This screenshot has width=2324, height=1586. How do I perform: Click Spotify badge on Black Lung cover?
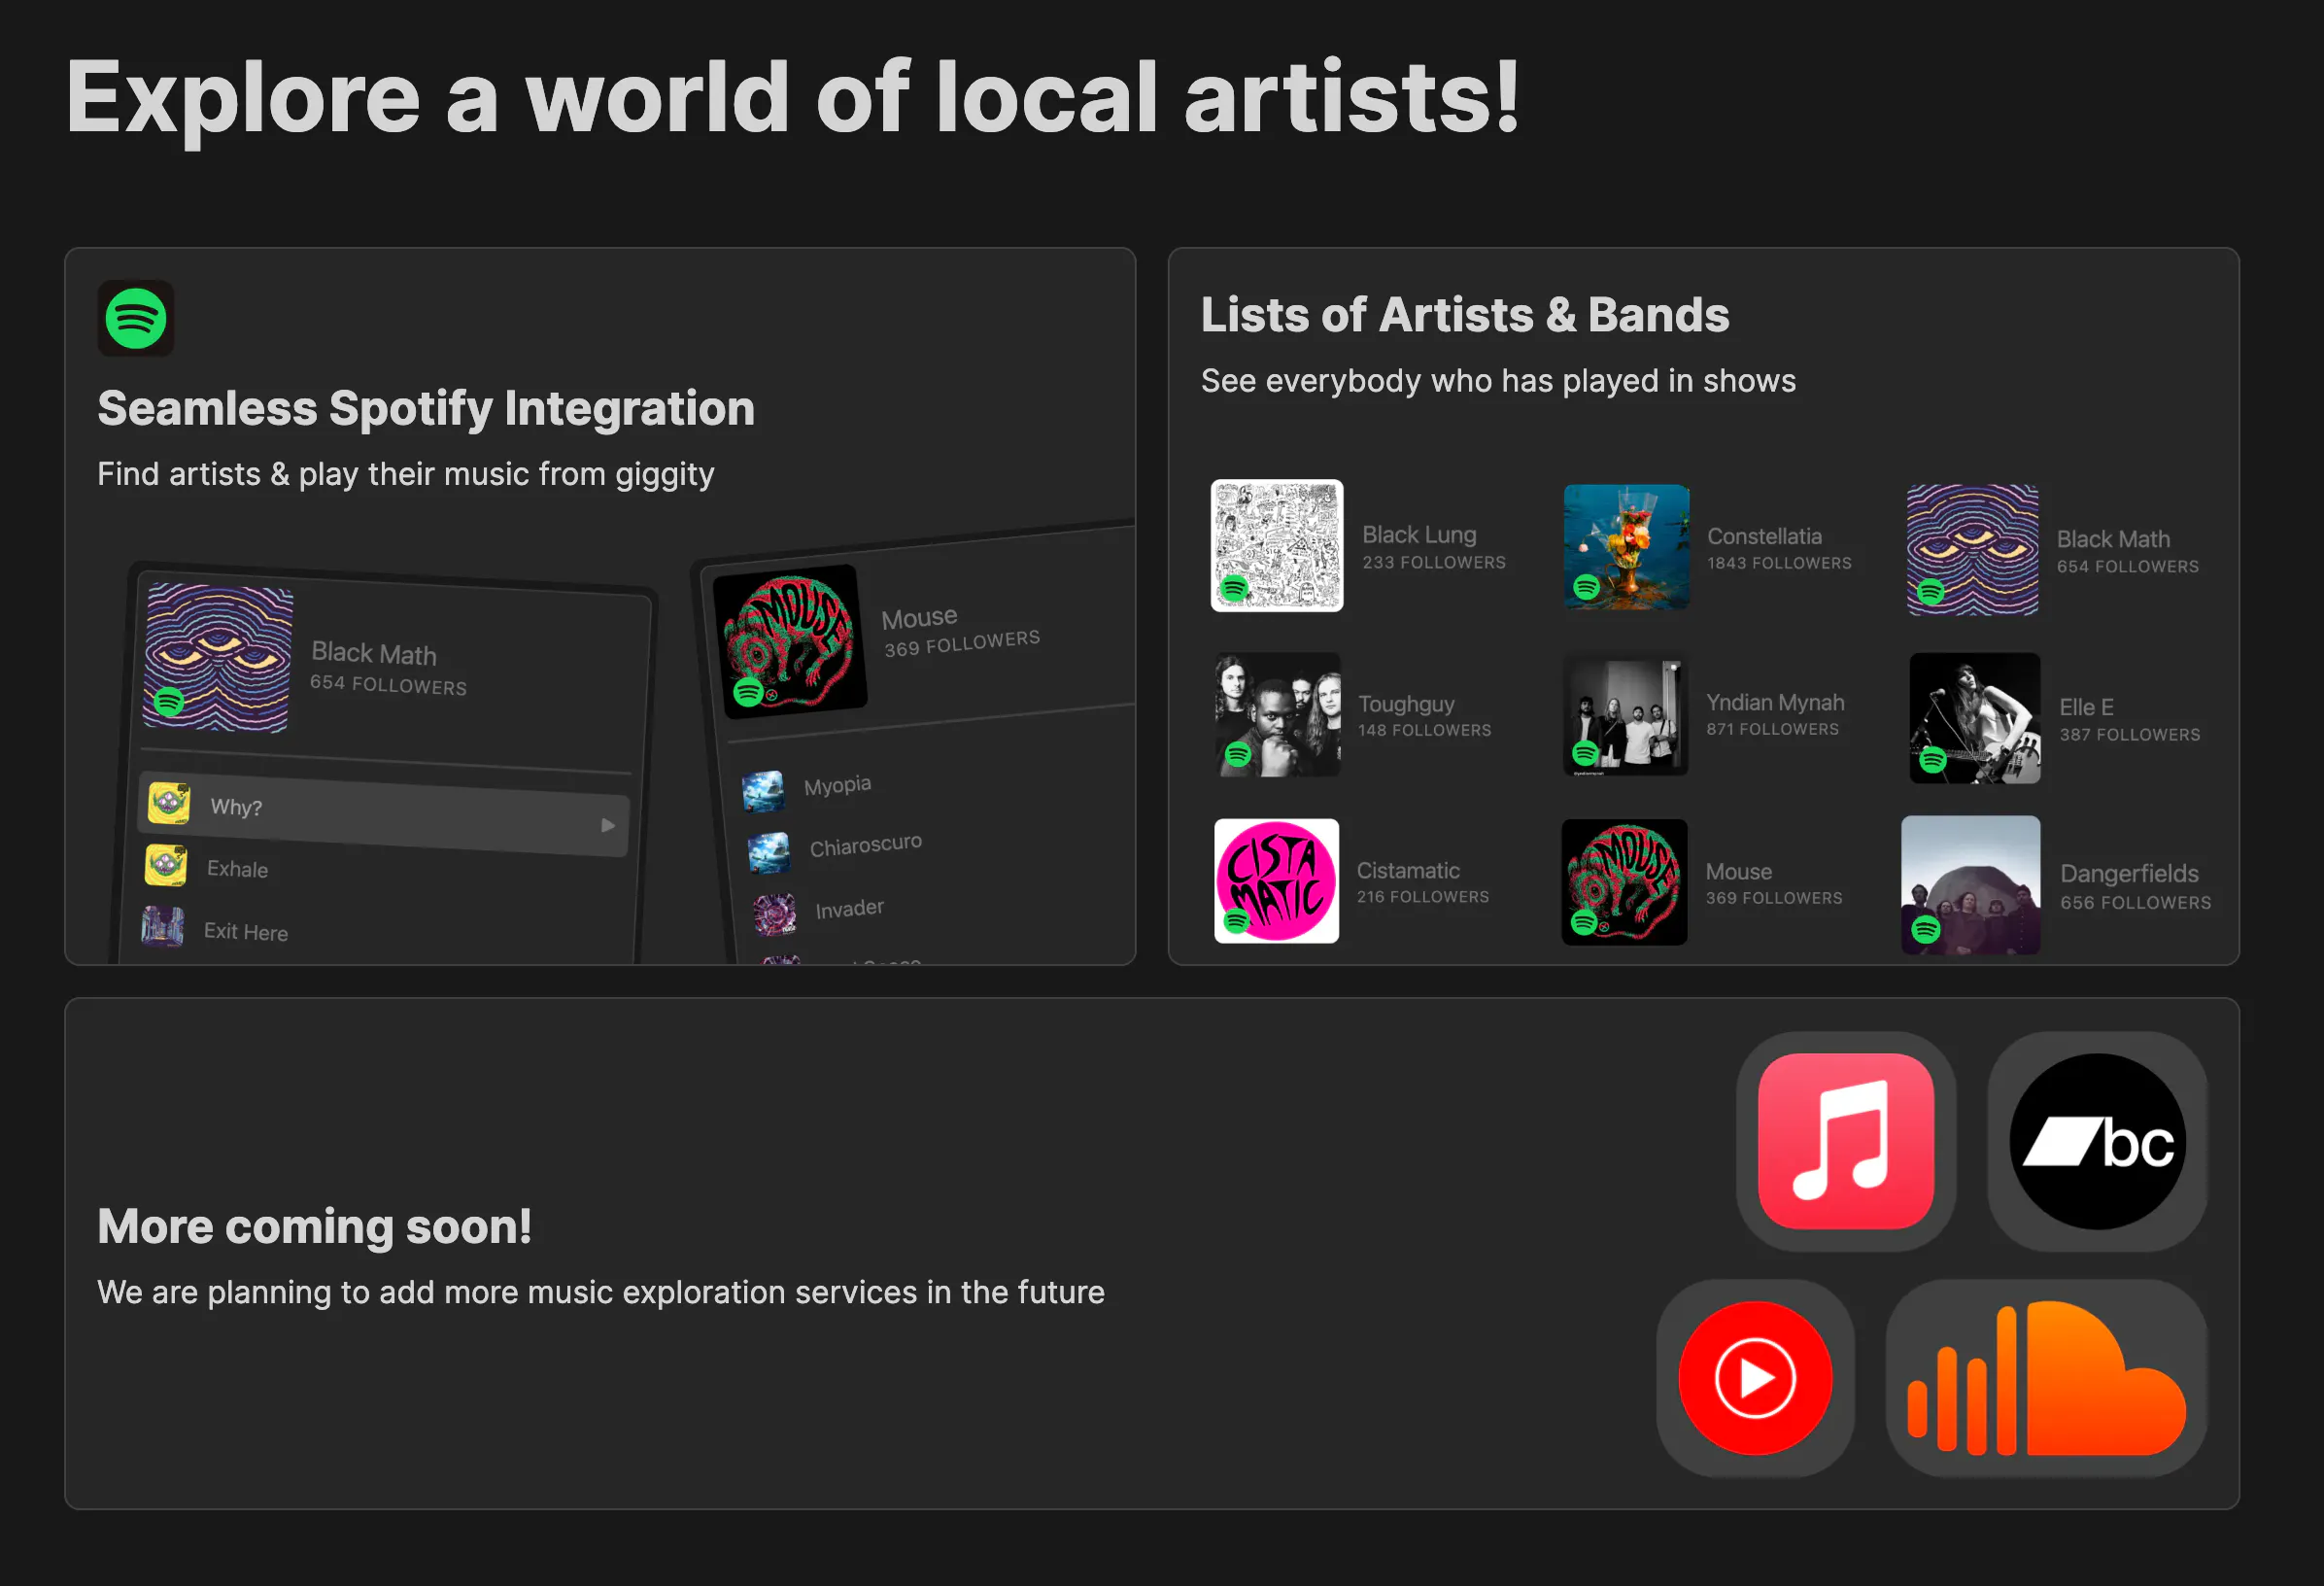point(1234,588)
